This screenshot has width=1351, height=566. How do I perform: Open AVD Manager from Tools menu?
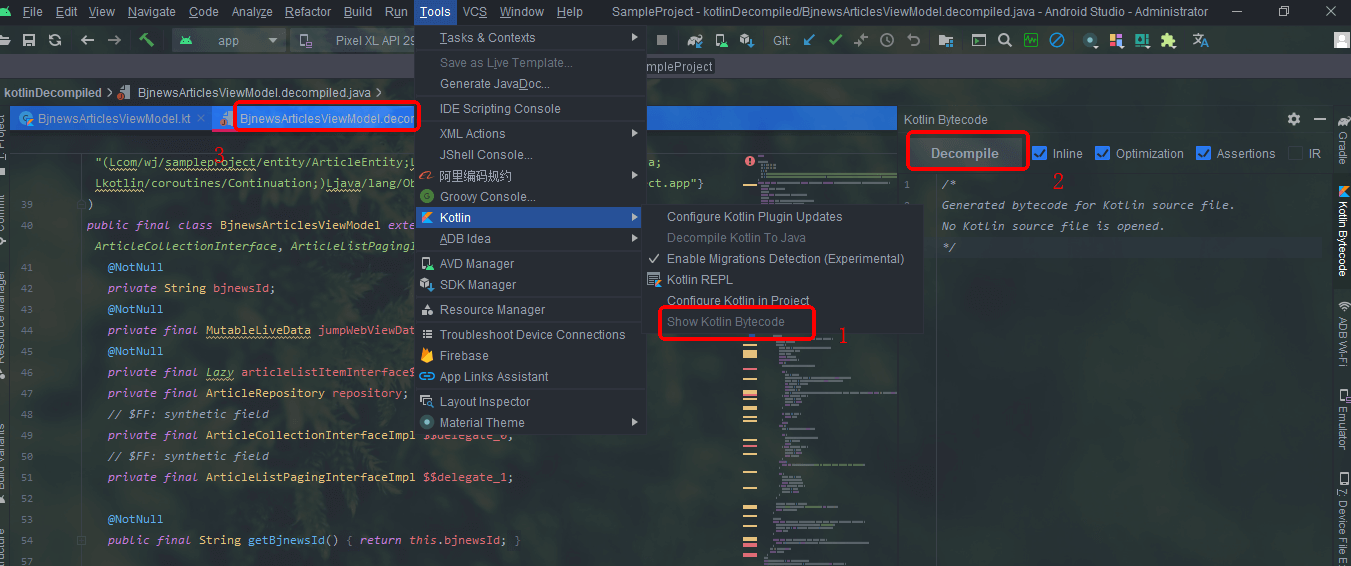point(530,264)
